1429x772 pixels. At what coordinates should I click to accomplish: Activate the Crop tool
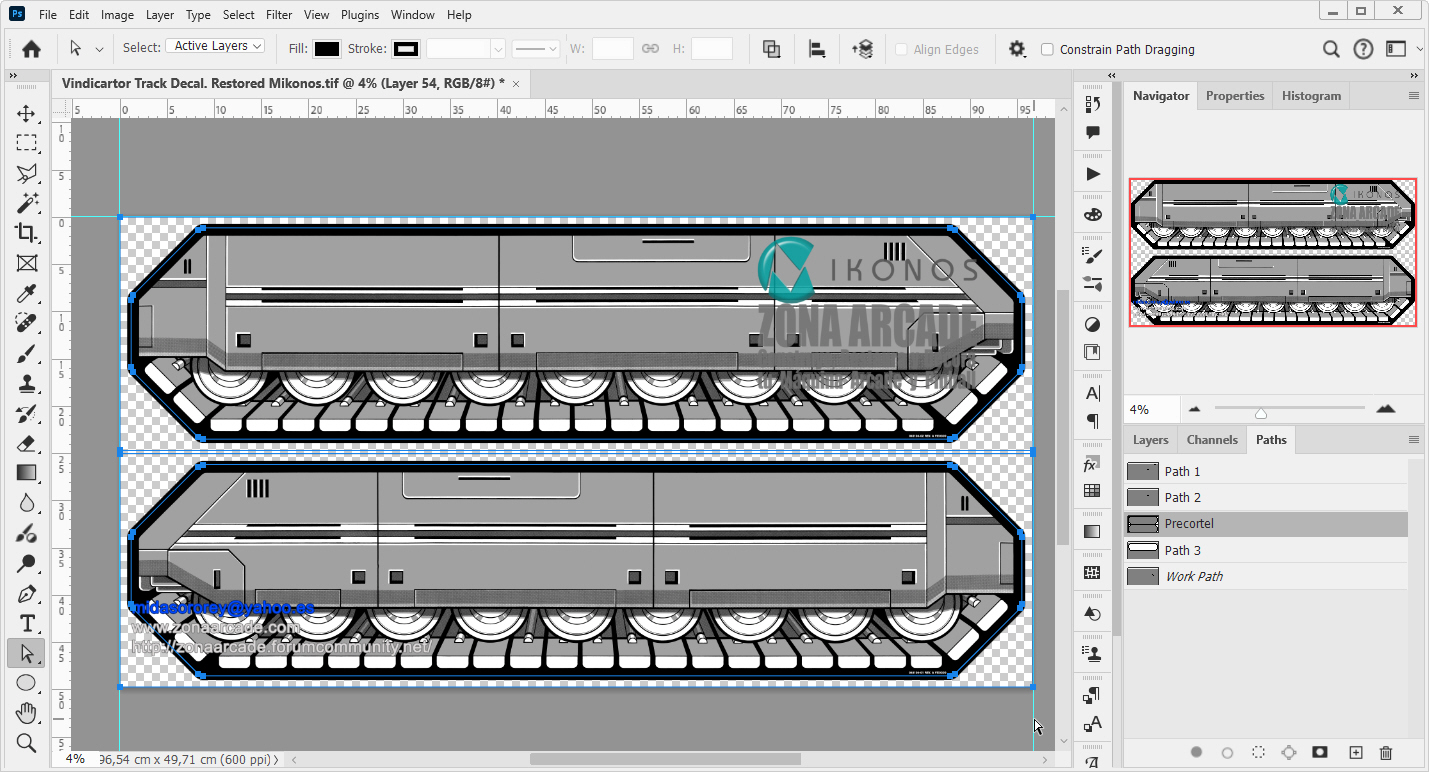(27, 233)
